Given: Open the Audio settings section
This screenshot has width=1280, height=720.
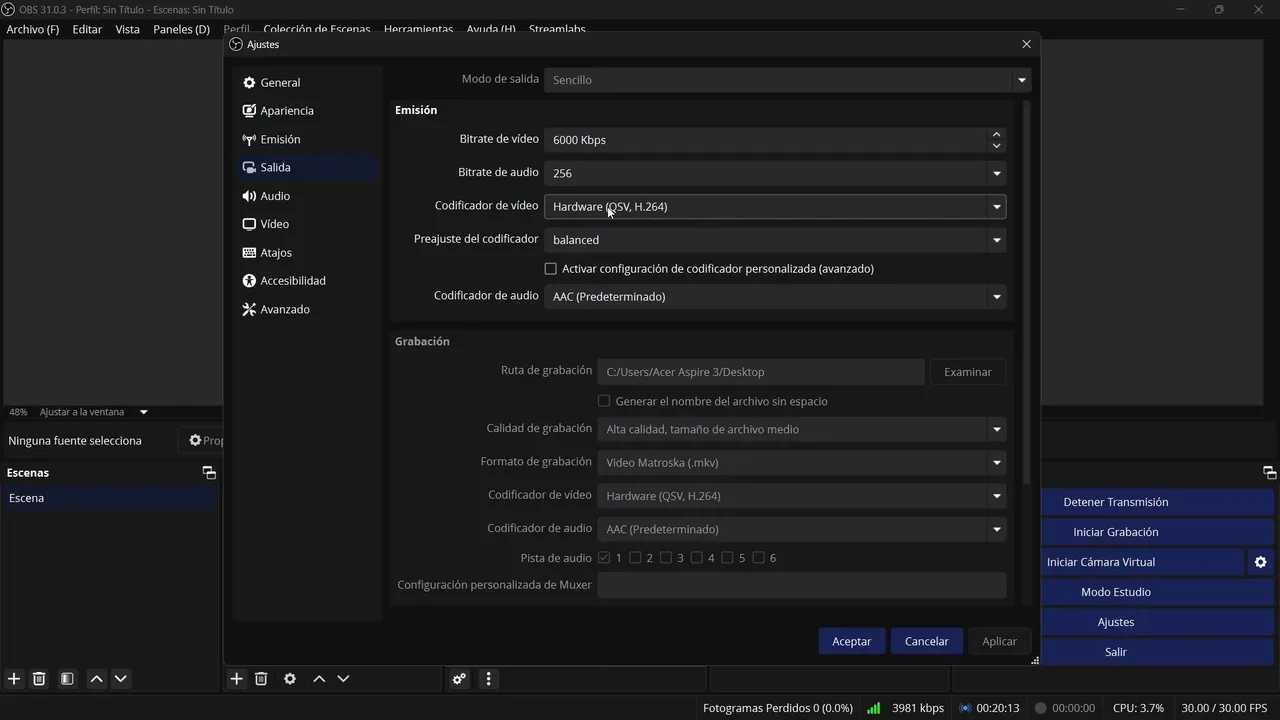Looking at the screenshot, I should click(x=306, y=196).
